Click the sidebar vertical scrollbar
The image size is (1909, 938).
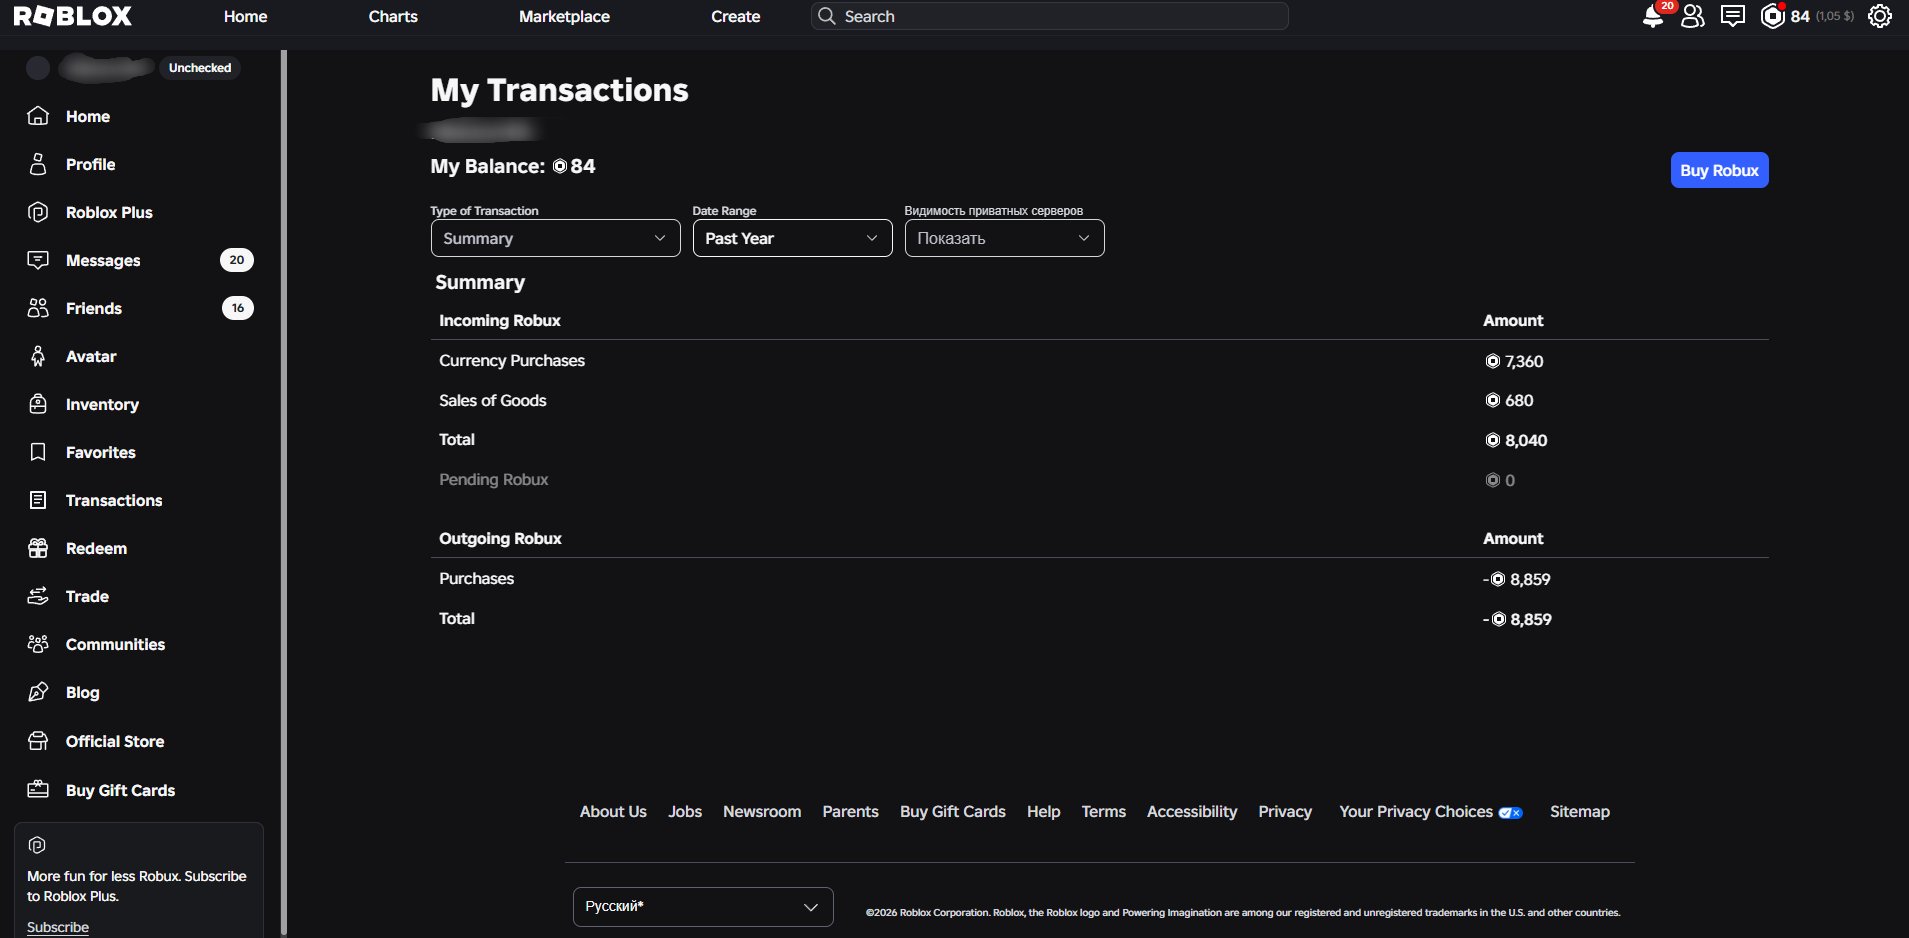[x=284, y=492]
